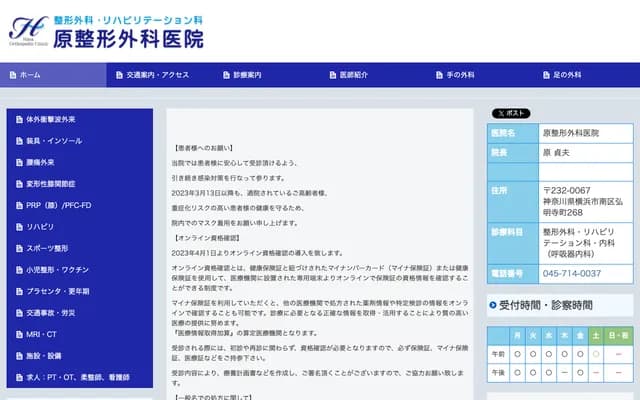Click the X ポスト share button
The height and width of the screenshot is (400, 640).
(509, 113)
